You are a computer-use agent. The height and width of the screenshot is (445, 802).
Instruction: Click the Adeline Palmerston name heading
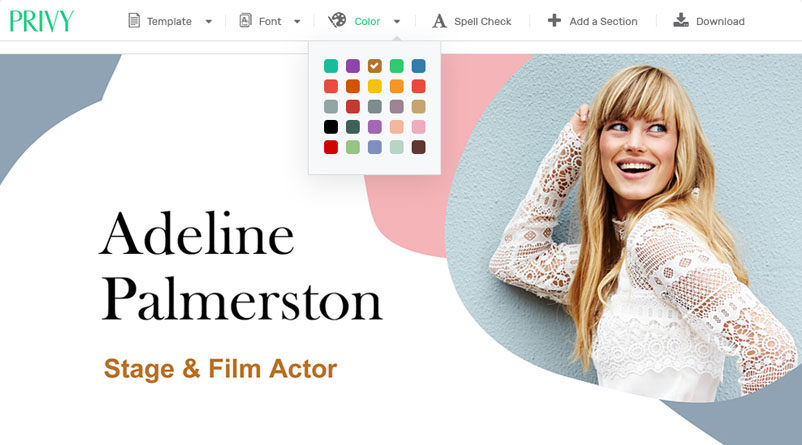(x=241, y=266)
